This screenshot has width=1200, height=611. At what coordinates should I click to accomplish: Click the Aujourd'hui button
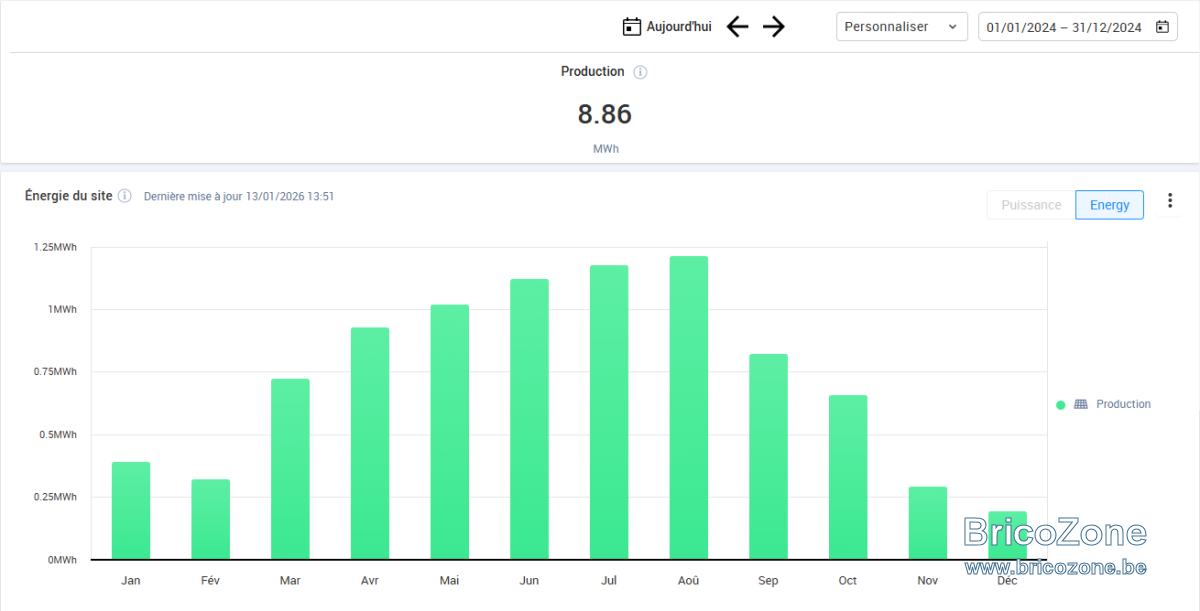(x=667, y=27)
